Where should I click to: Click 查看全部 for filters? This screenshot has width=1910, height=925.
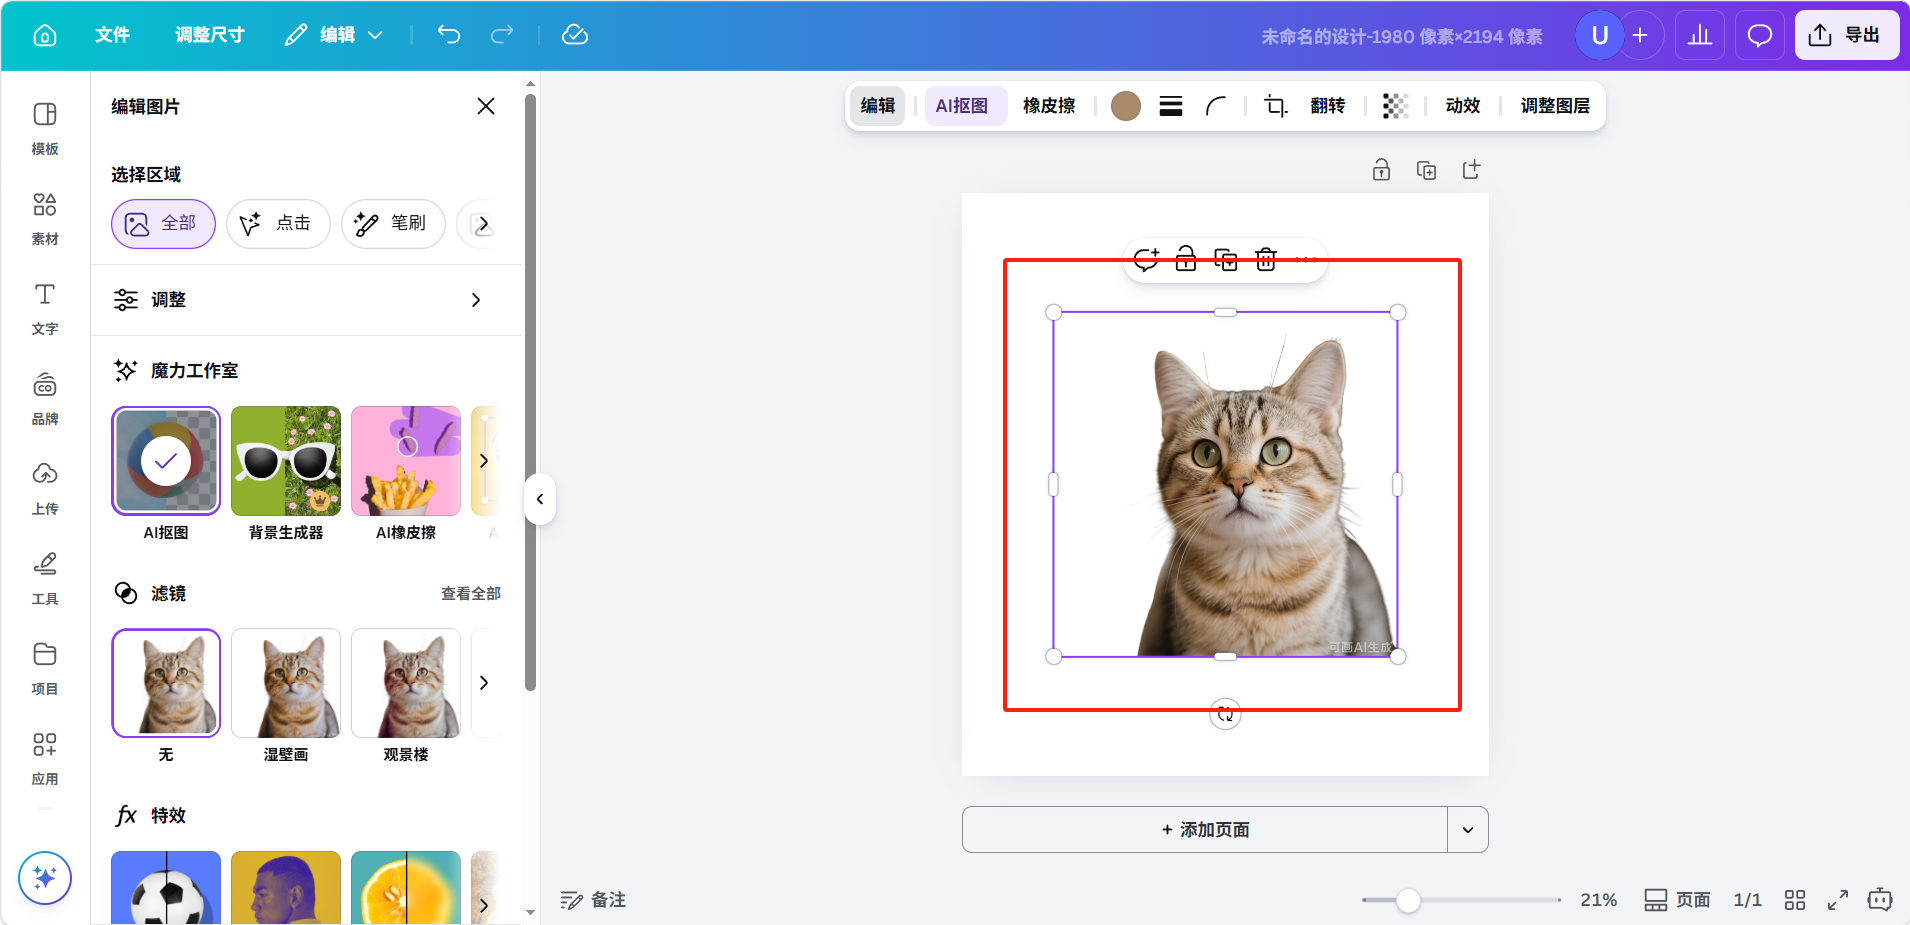[x=470, y=594]
